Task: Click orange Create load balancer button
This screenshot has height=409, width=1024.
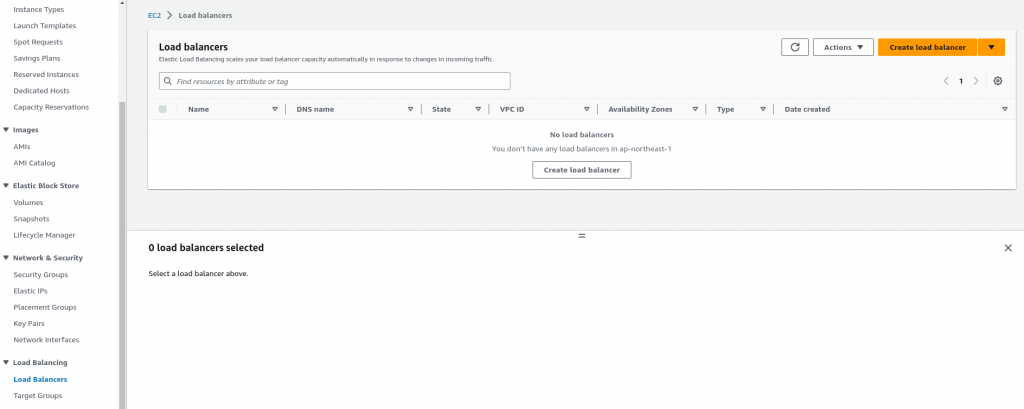Action: click(927, 47)
